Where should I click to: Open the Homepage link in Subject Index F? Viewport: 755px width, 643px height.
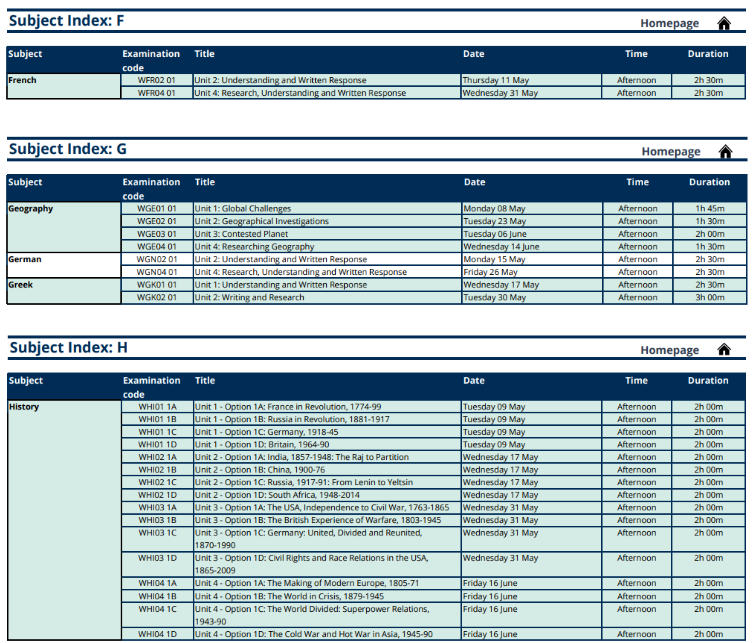pos(669,23)
